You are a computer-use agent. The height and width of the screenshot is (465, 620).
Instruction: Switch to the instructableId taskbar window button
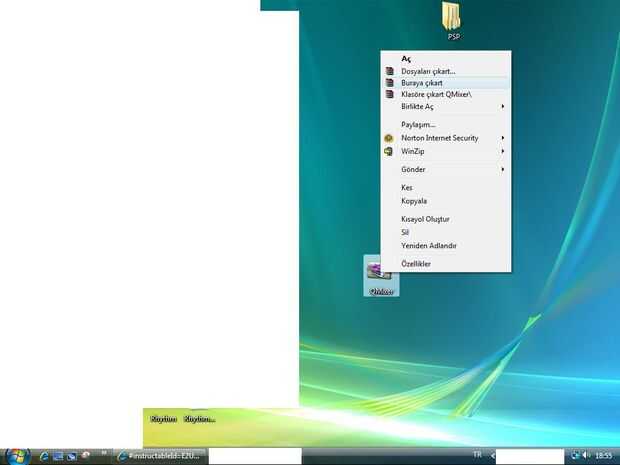coord(161,456)
